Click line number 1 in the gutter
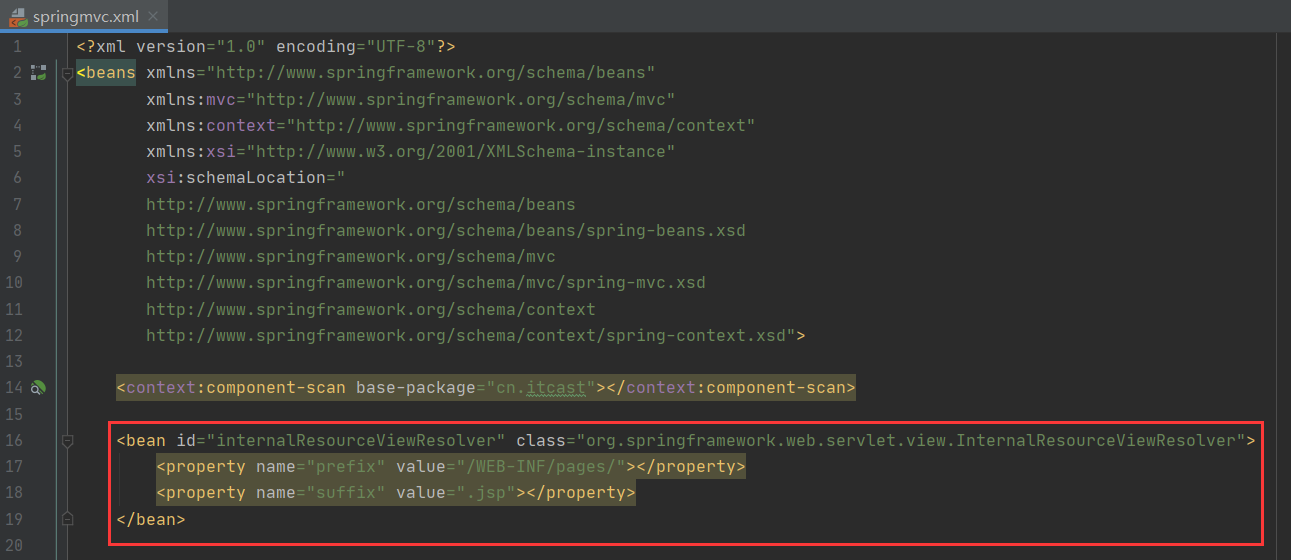The image size is (1291, 560). (17, 47)
